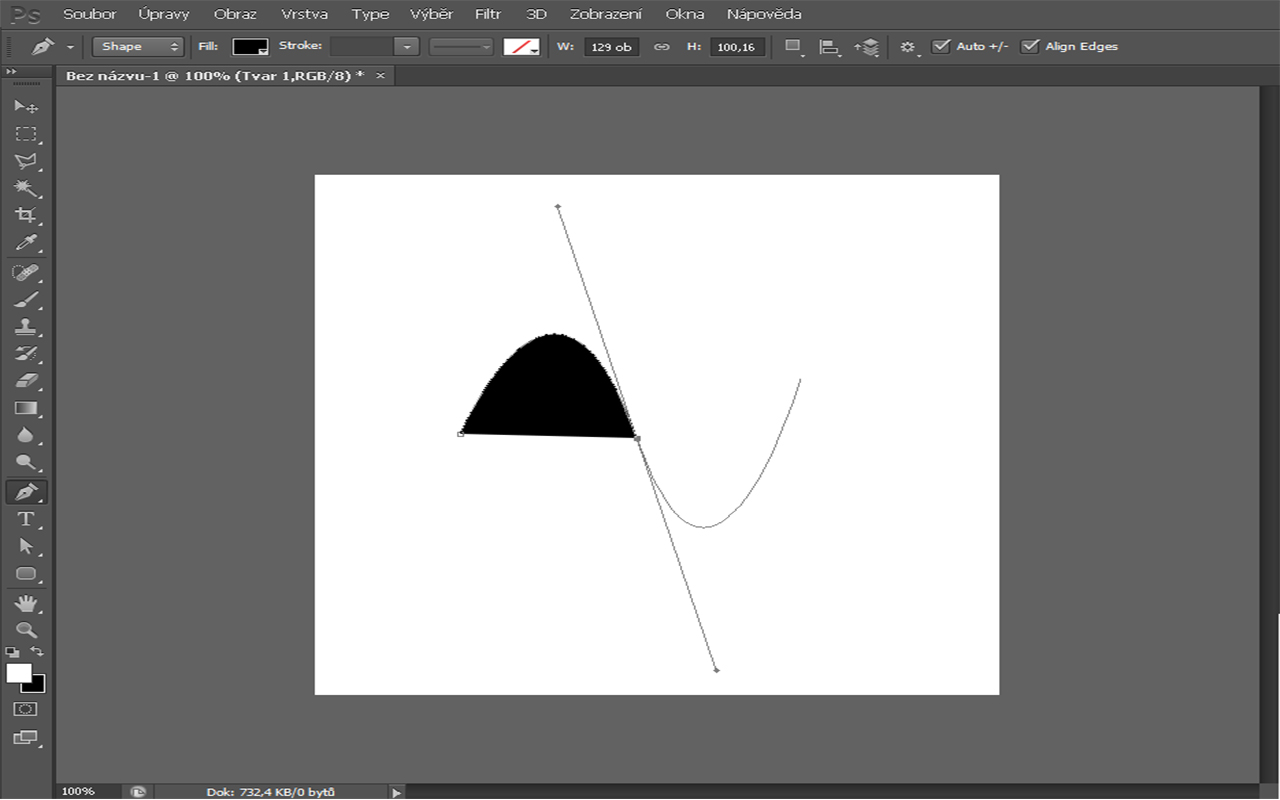The height and width of the screenshot is (800, 1280).
Task: Switch to the Eraser tool
Action: tap(26, 381)
